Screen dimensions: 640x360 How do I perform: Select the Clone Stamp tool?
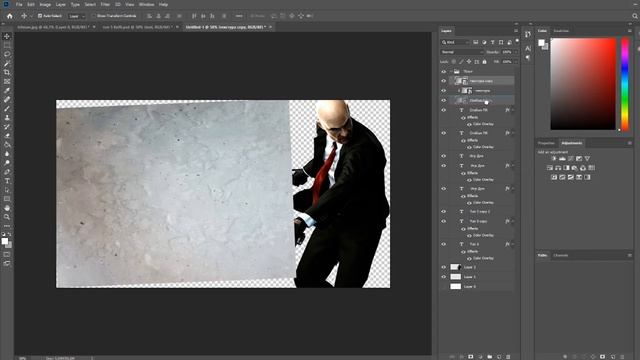[7, 118]
